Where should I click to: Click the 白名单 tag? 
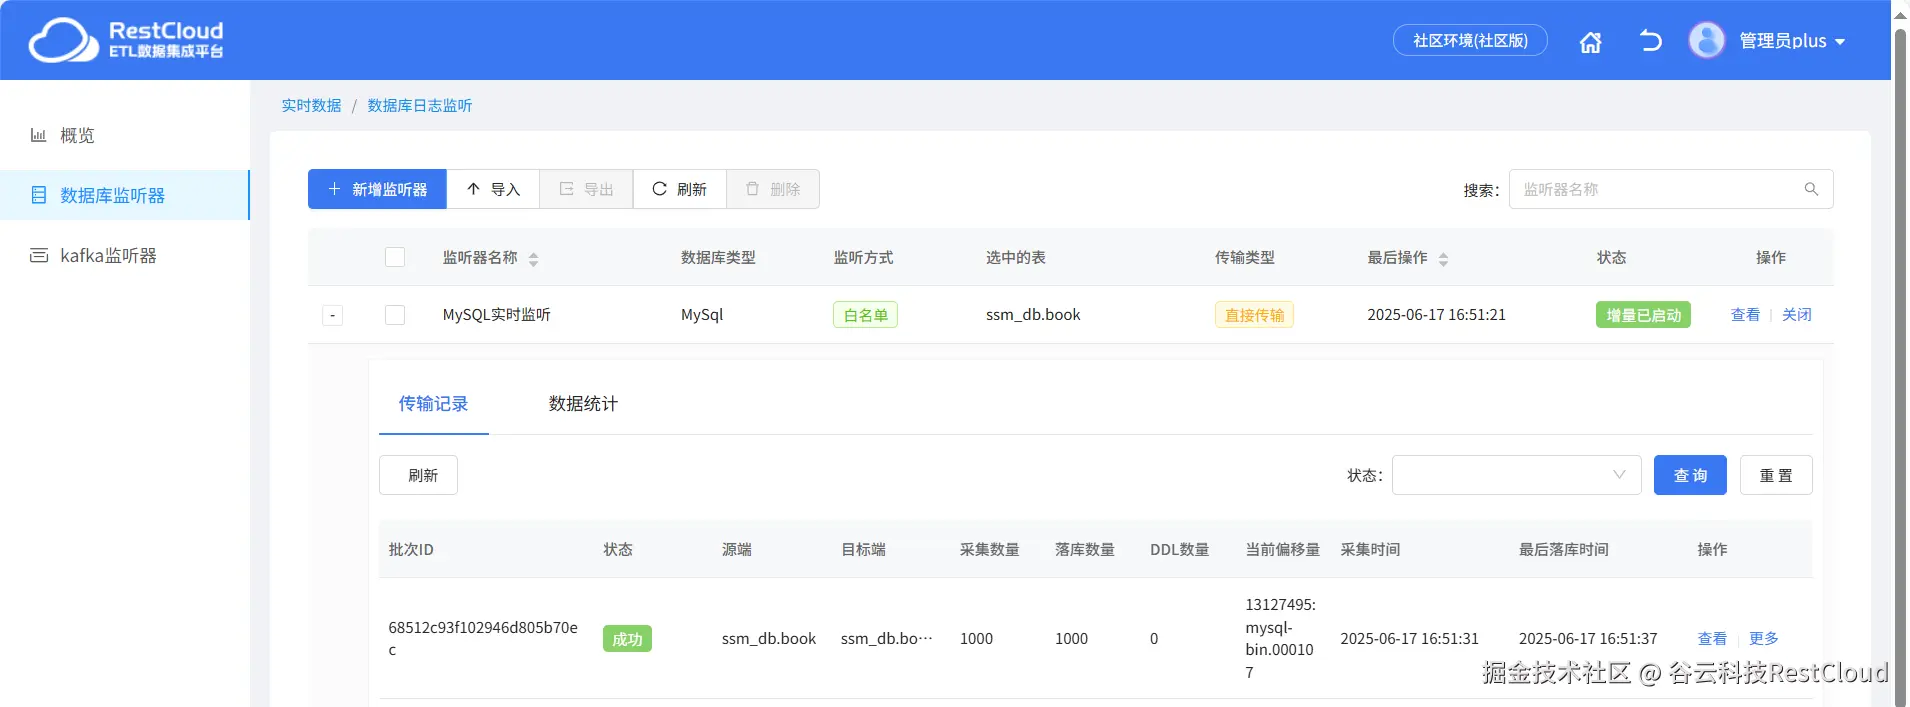(865, 315)
